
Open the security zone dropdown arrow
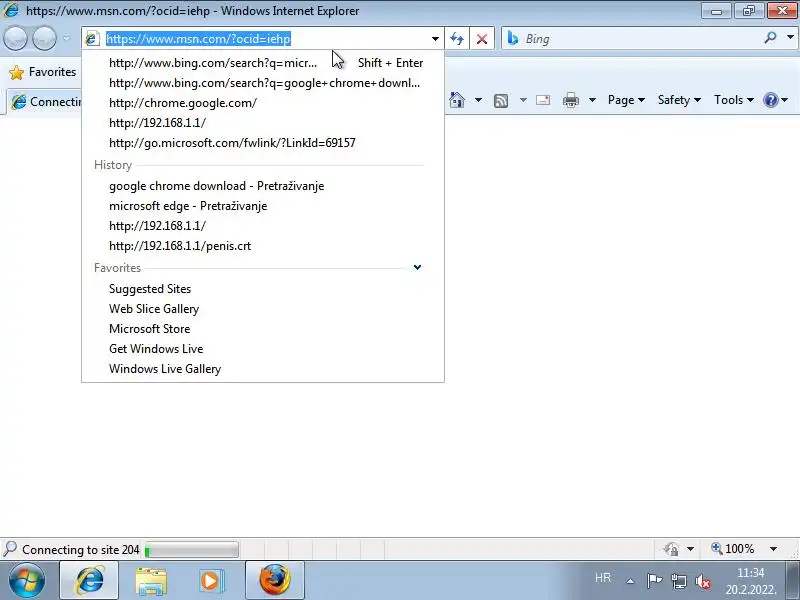(x=690, y=549)
